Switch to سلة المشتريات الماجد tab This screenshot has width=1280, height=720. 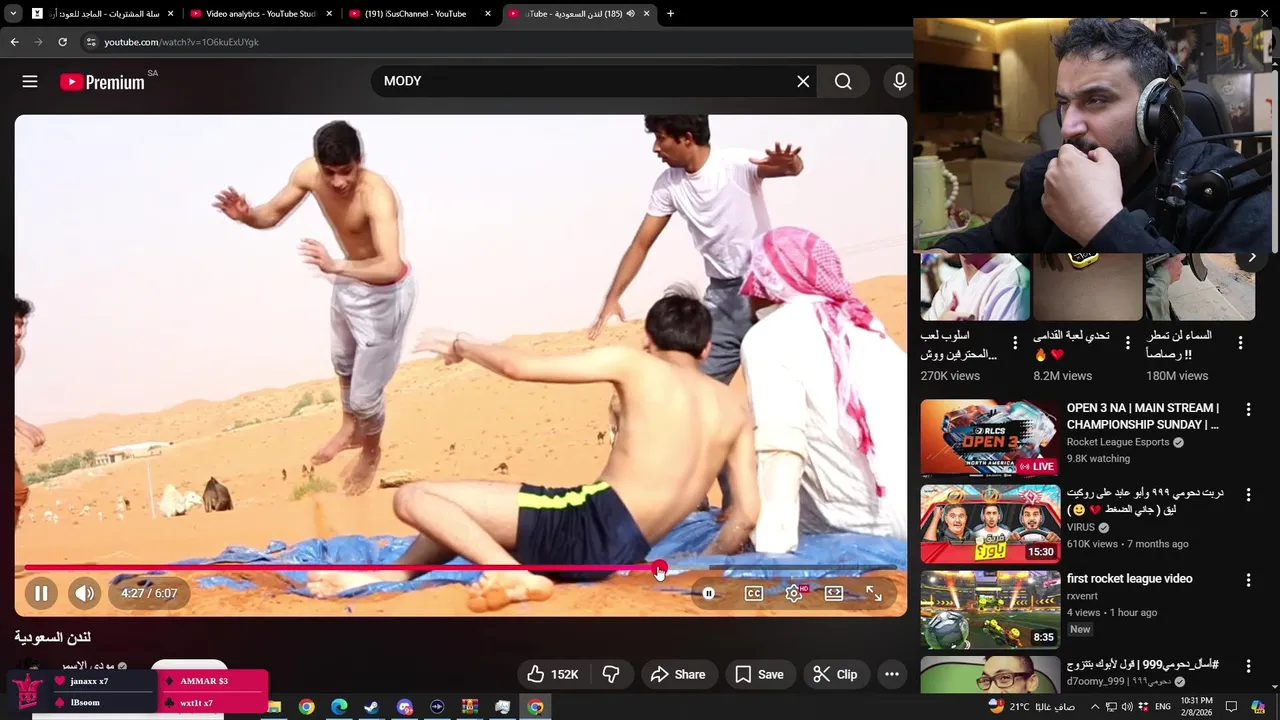tap(102, 14)
